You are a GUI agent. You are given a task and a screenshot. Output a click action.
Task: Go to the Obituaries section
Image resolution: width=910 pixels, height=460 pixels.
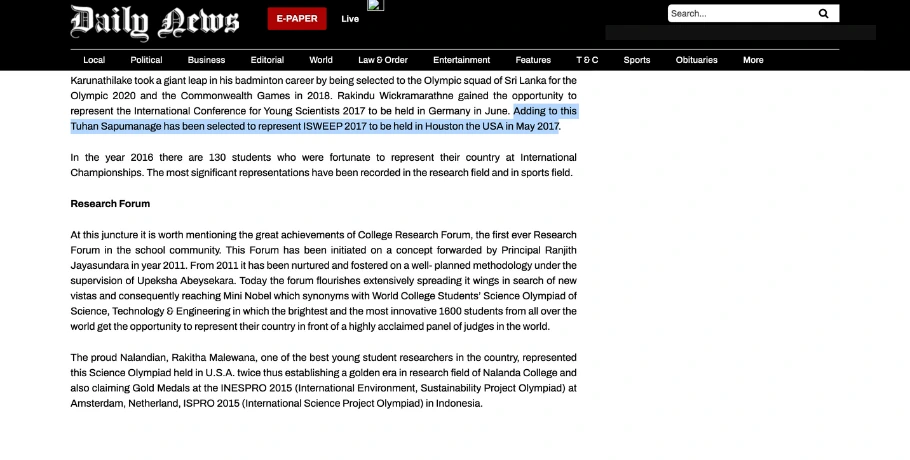tap(696, 60)
